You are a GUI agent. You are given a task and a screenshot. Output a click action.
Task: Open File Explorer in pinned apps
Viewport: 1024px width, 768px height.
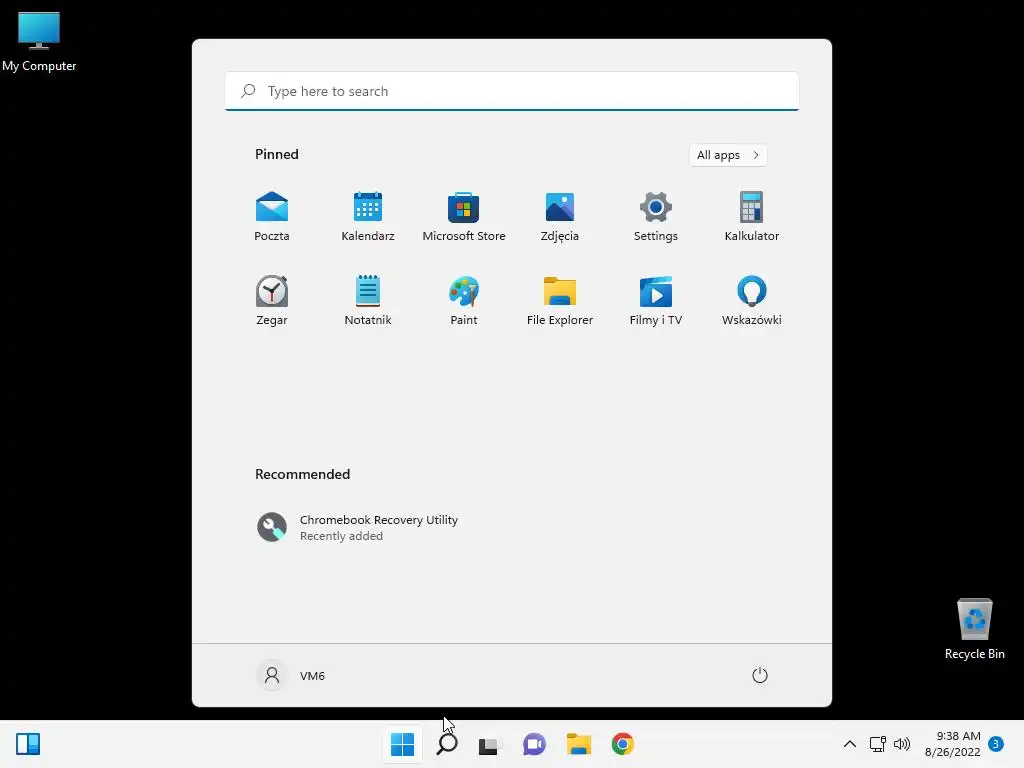pyautogui.click(x=560, y=300)
